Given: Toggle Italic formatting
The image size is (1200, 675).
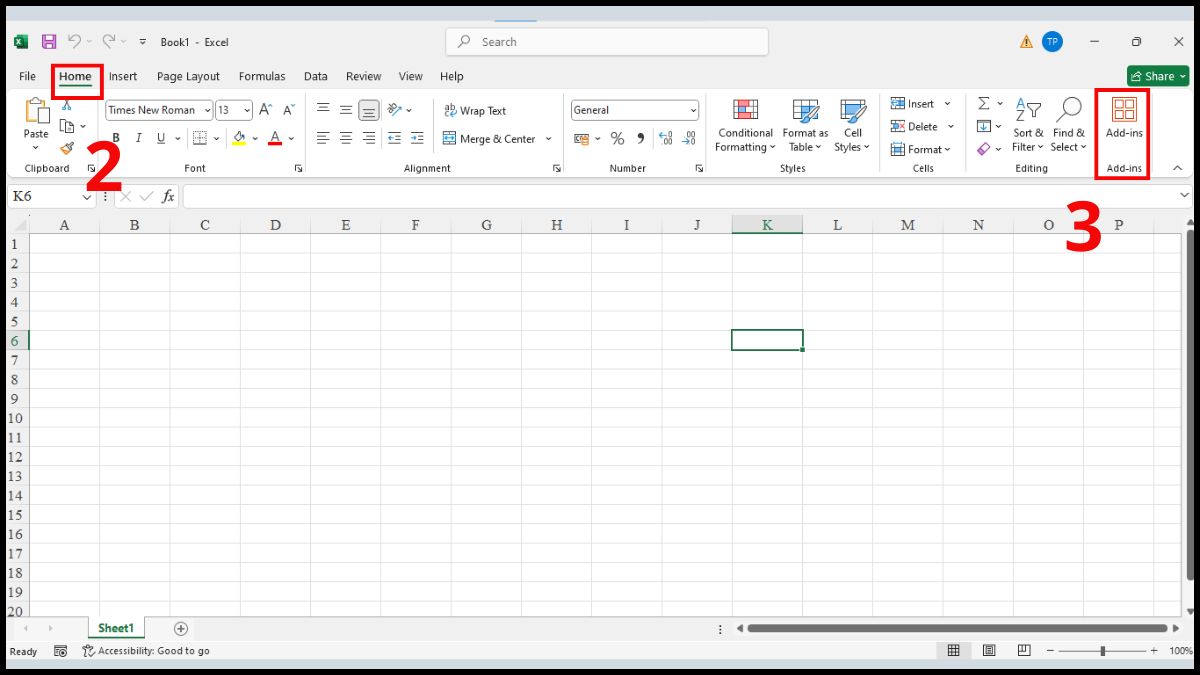Looking at the screenshot, I should [x=138, y=139].
